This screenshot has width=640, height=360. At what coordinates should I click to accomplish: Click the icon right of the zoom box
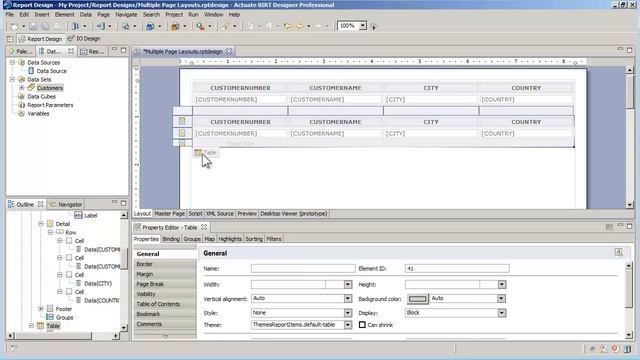point(373,26)
